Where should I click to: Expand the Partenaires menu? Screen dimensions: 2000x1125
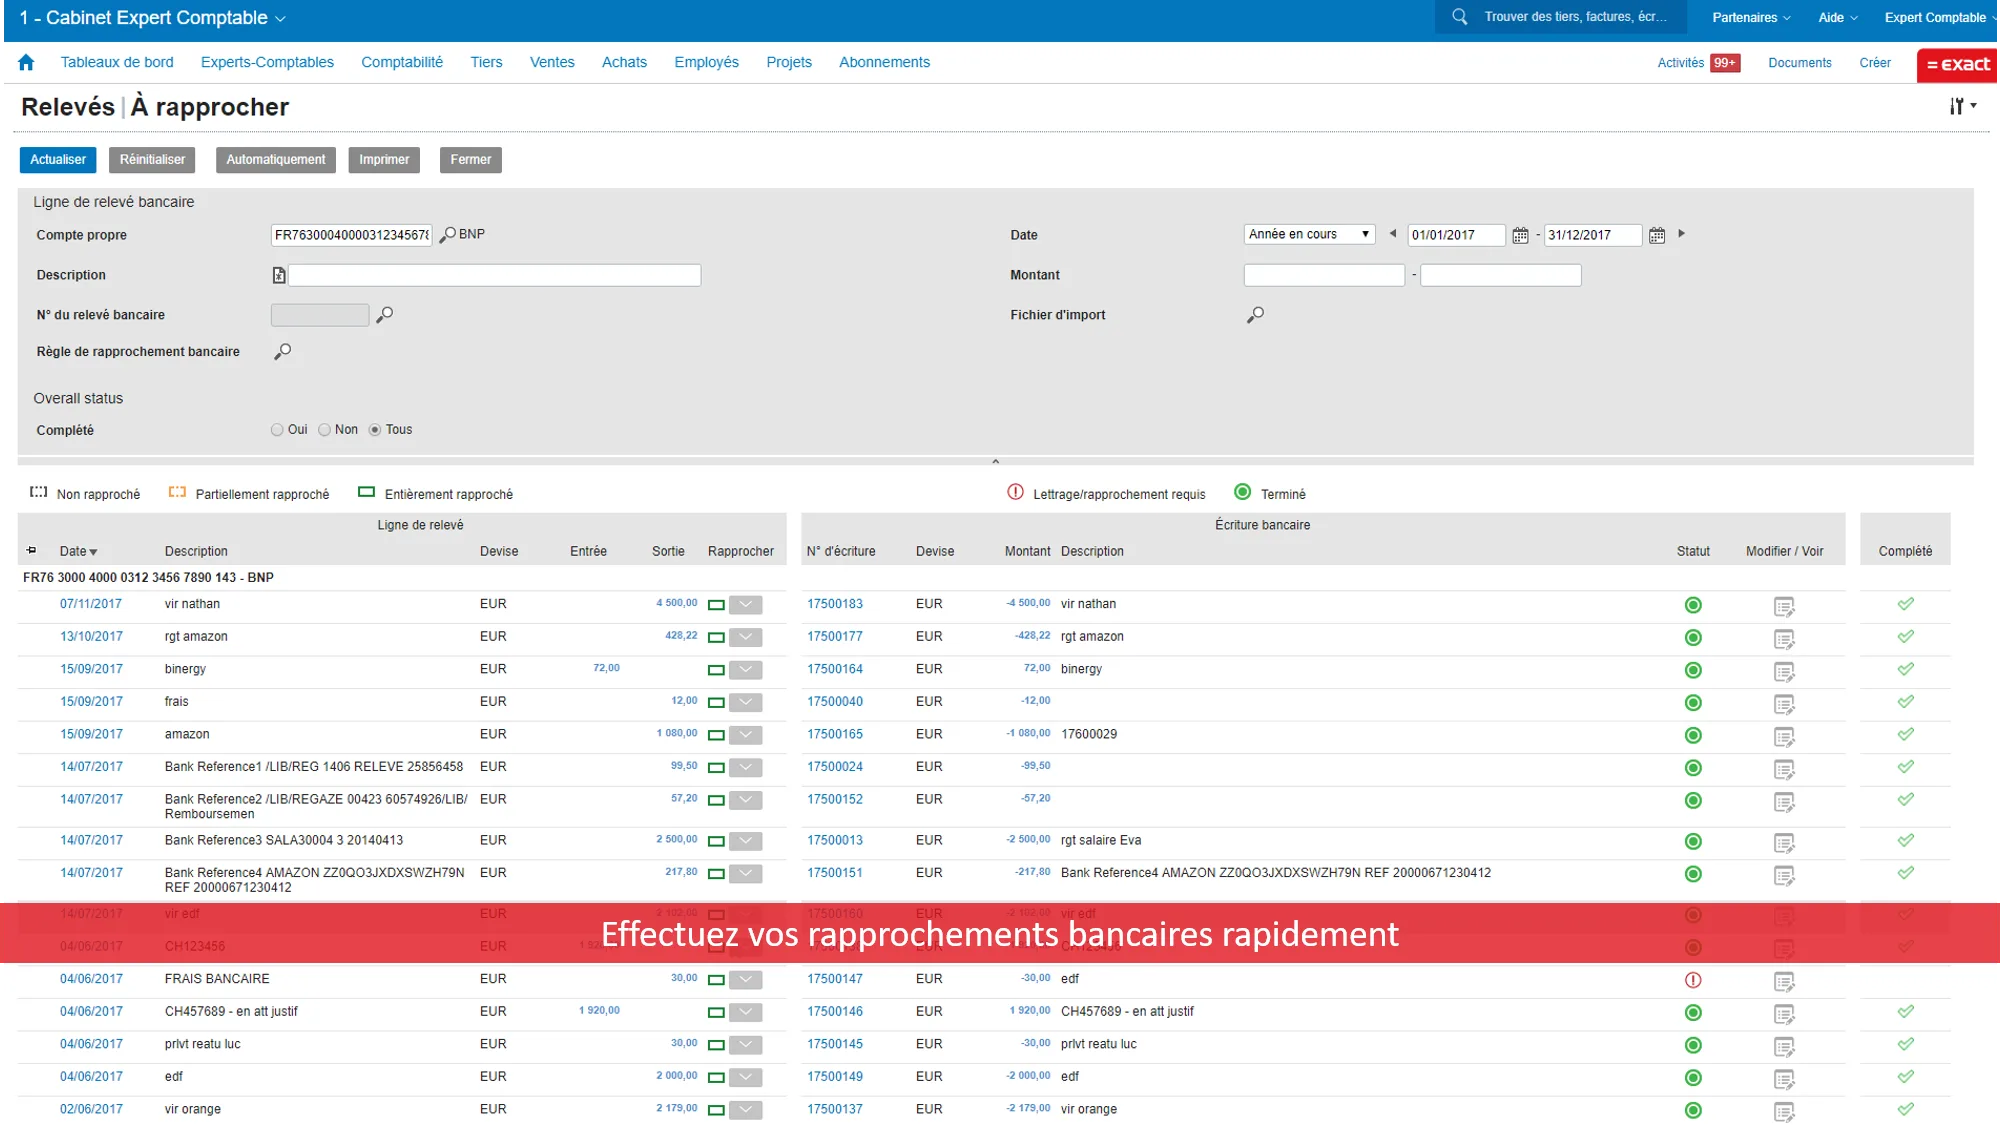pos(1751,18)
